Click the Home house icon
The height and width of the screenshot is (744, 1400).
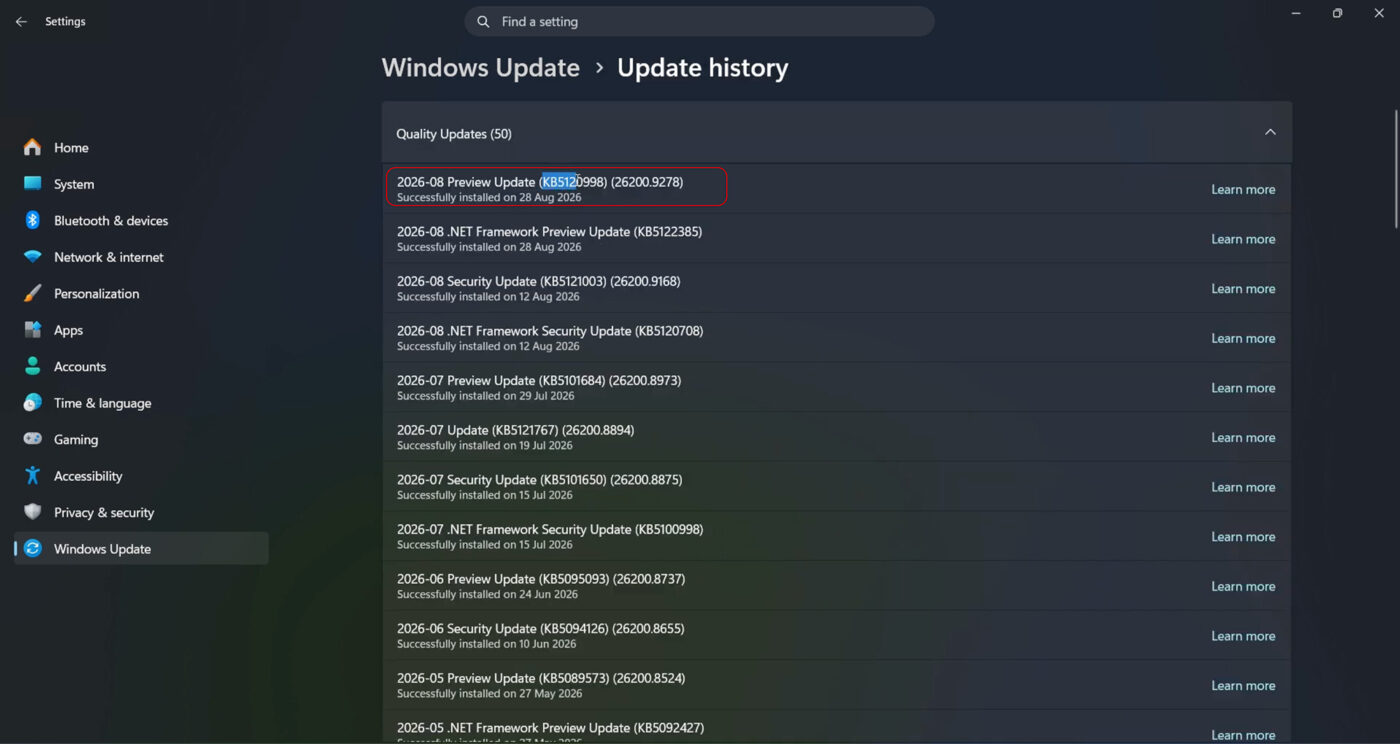pyautogui.click(x=33, y=147)
